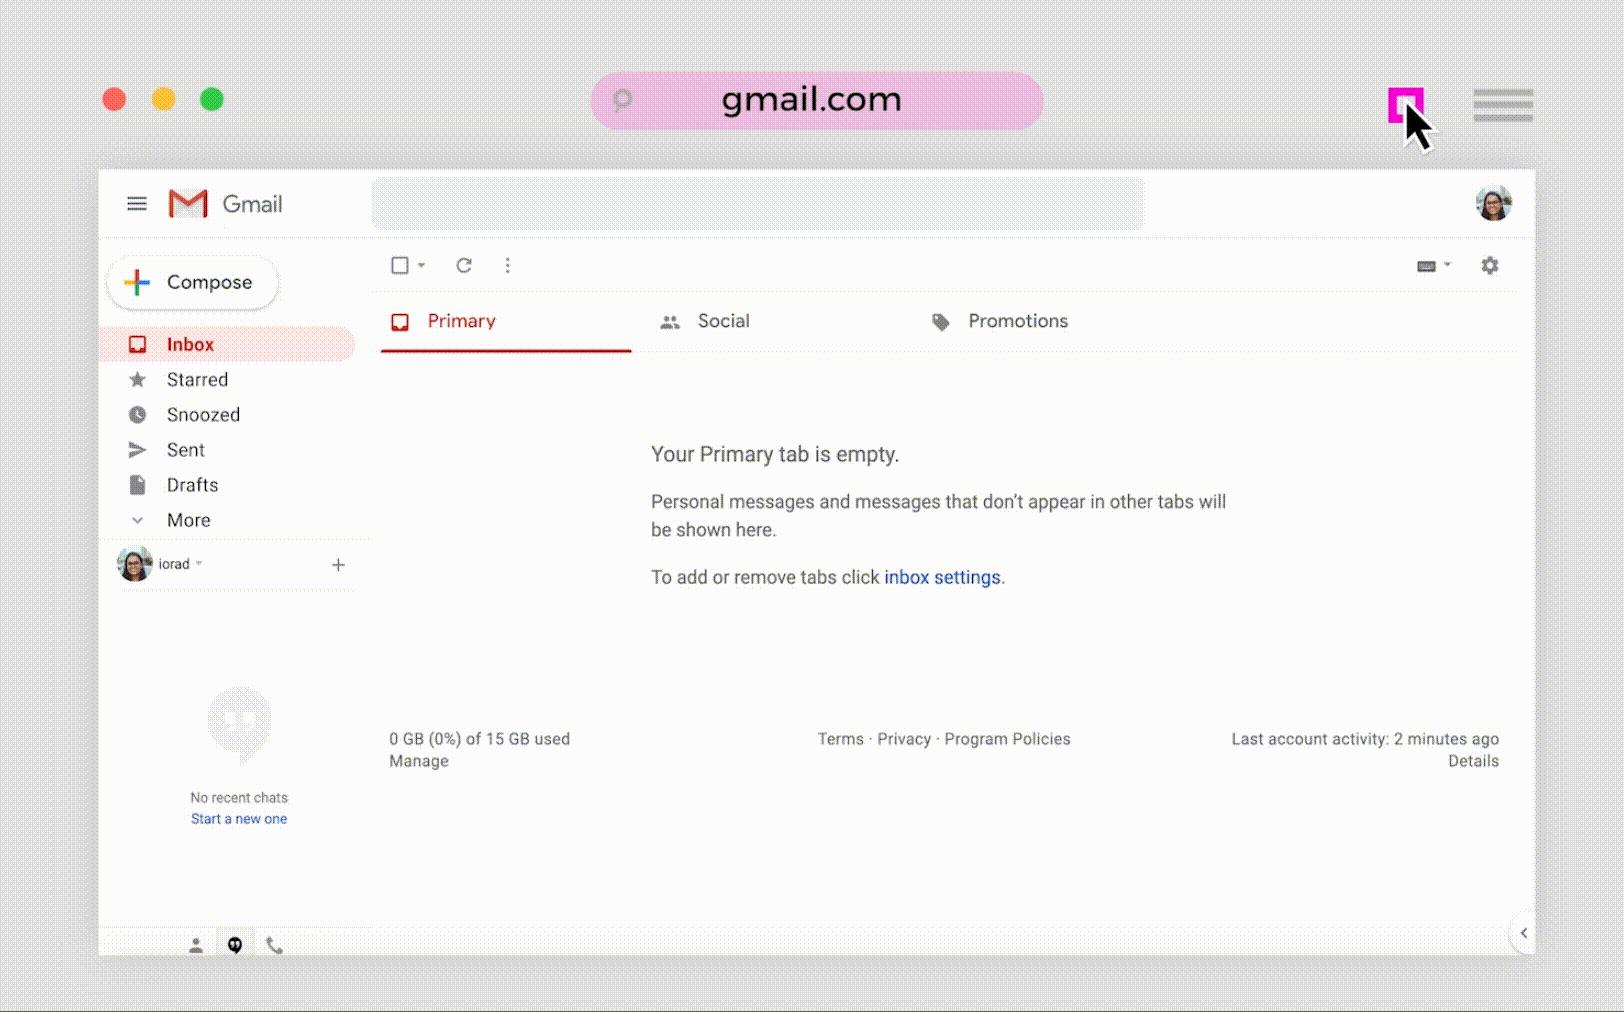Click the magnifier icon in the address bar
Screen dimensions: 1624x1012
point(622,100)
